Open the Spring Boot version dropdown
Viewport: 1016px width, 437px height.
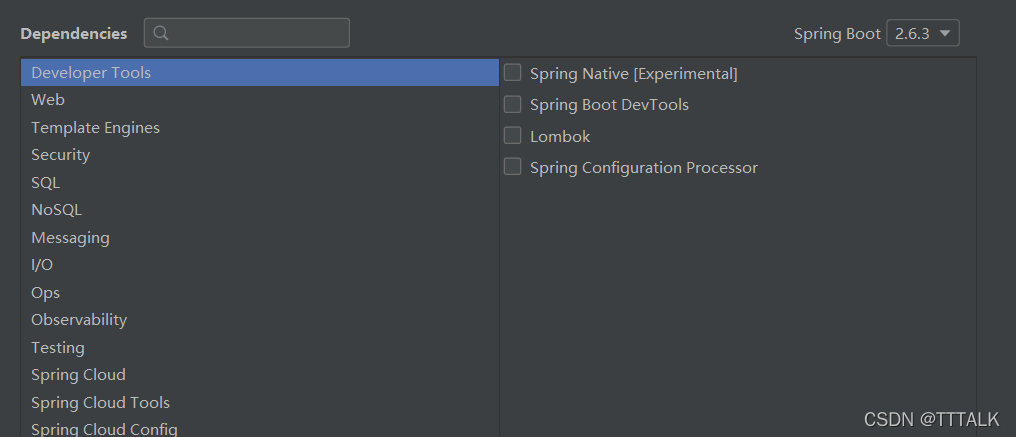(923, 33)
